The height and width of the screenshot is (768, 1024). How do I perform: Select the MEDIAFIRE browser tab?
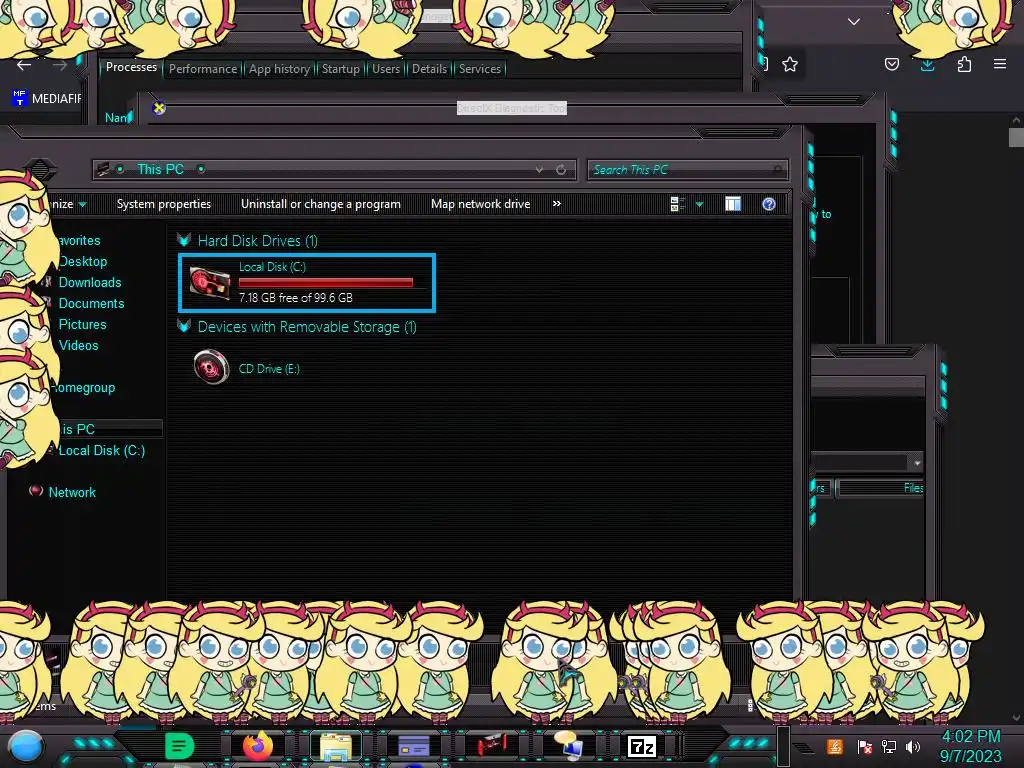46,99
